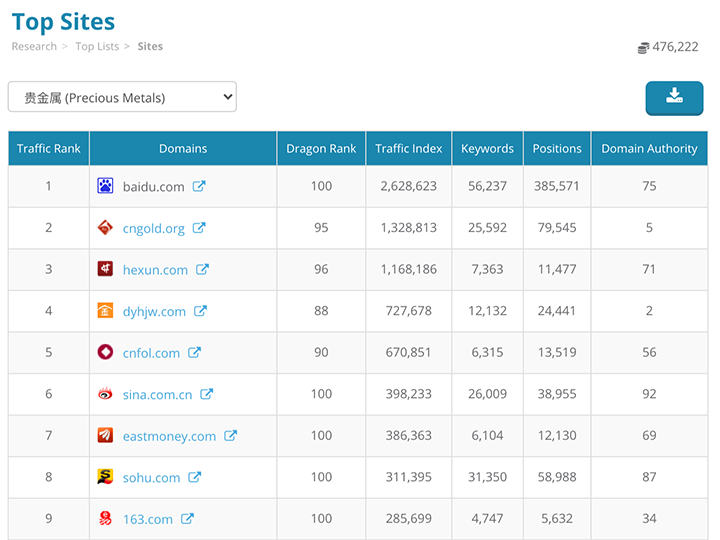Image resolution: width=720 pixels, height=540 pixels.
Task: Sort by Domain Authority column
Action: [649, 148]
